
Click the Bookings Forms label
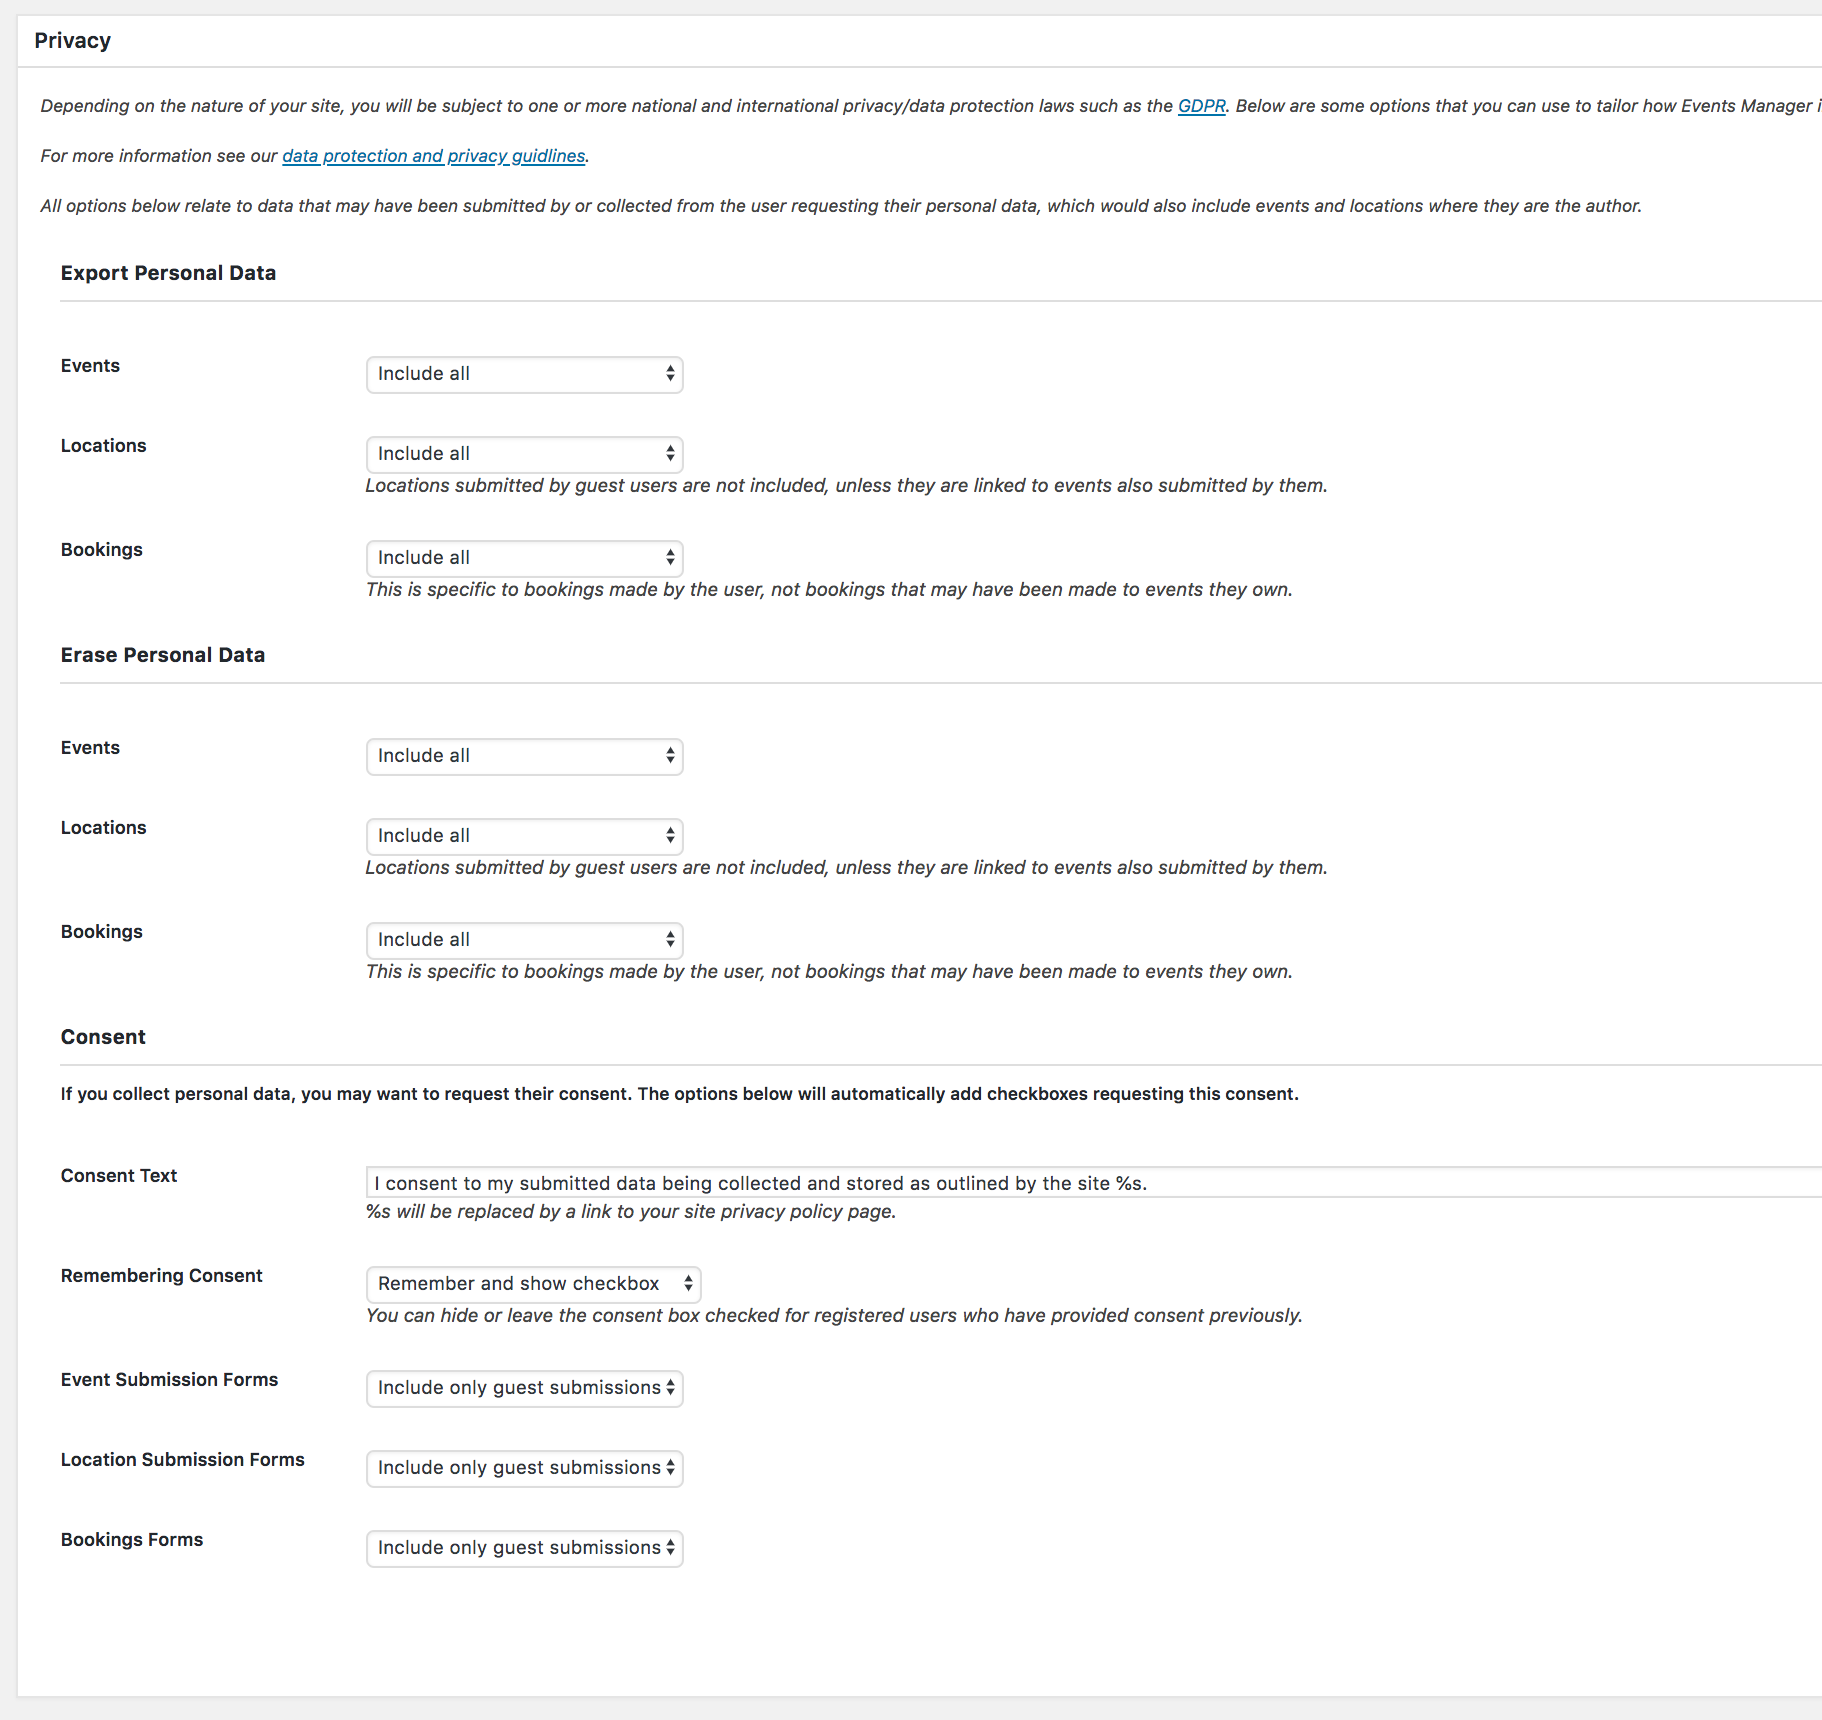tap(132, 1540)
